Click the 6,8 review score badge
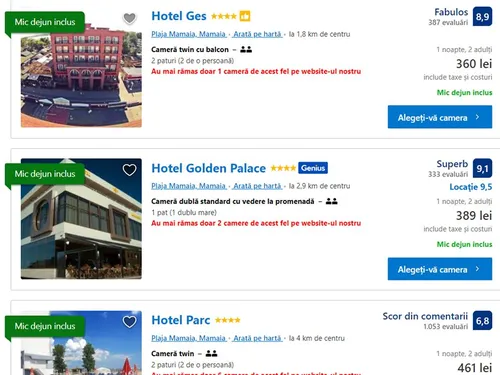This screenshot has height=375, width=500. pos(482,321)
